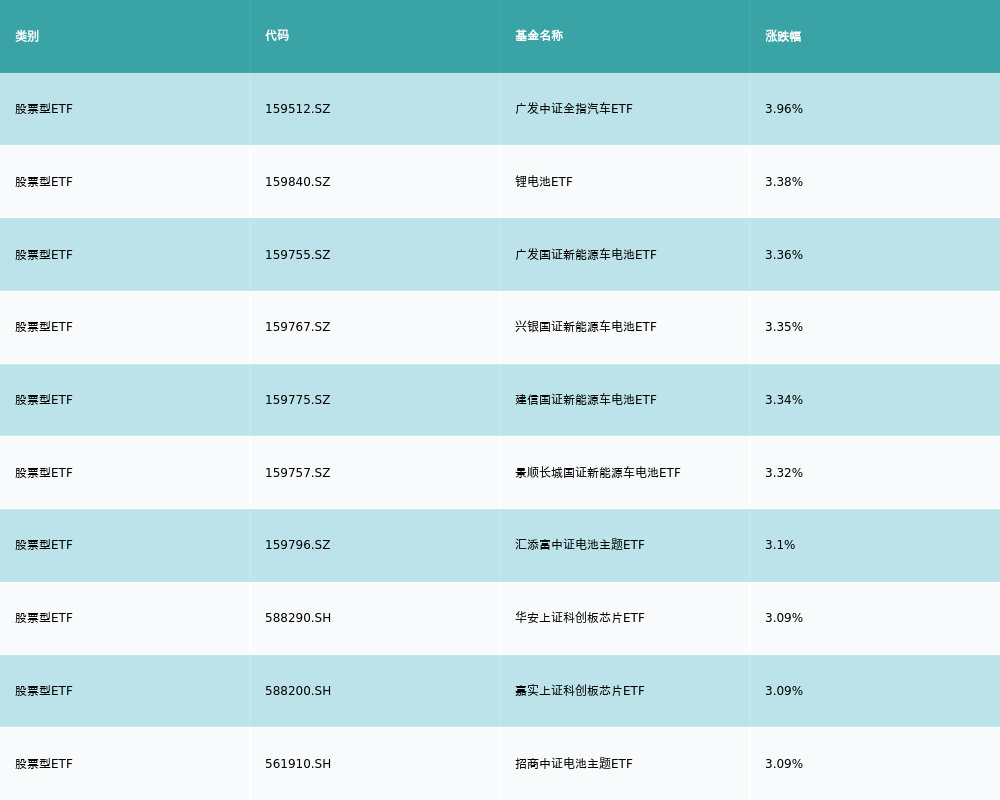Click the 3.35% change value
This screenshot has width=1000, height=800.
[784, 327]
